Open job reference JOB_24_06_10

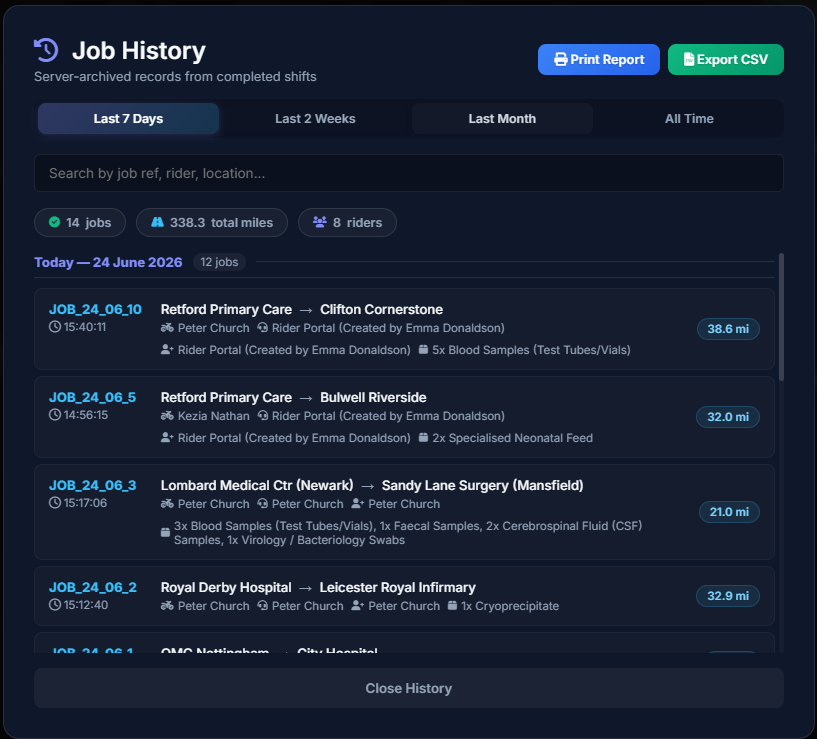click(x=95, y=309)
